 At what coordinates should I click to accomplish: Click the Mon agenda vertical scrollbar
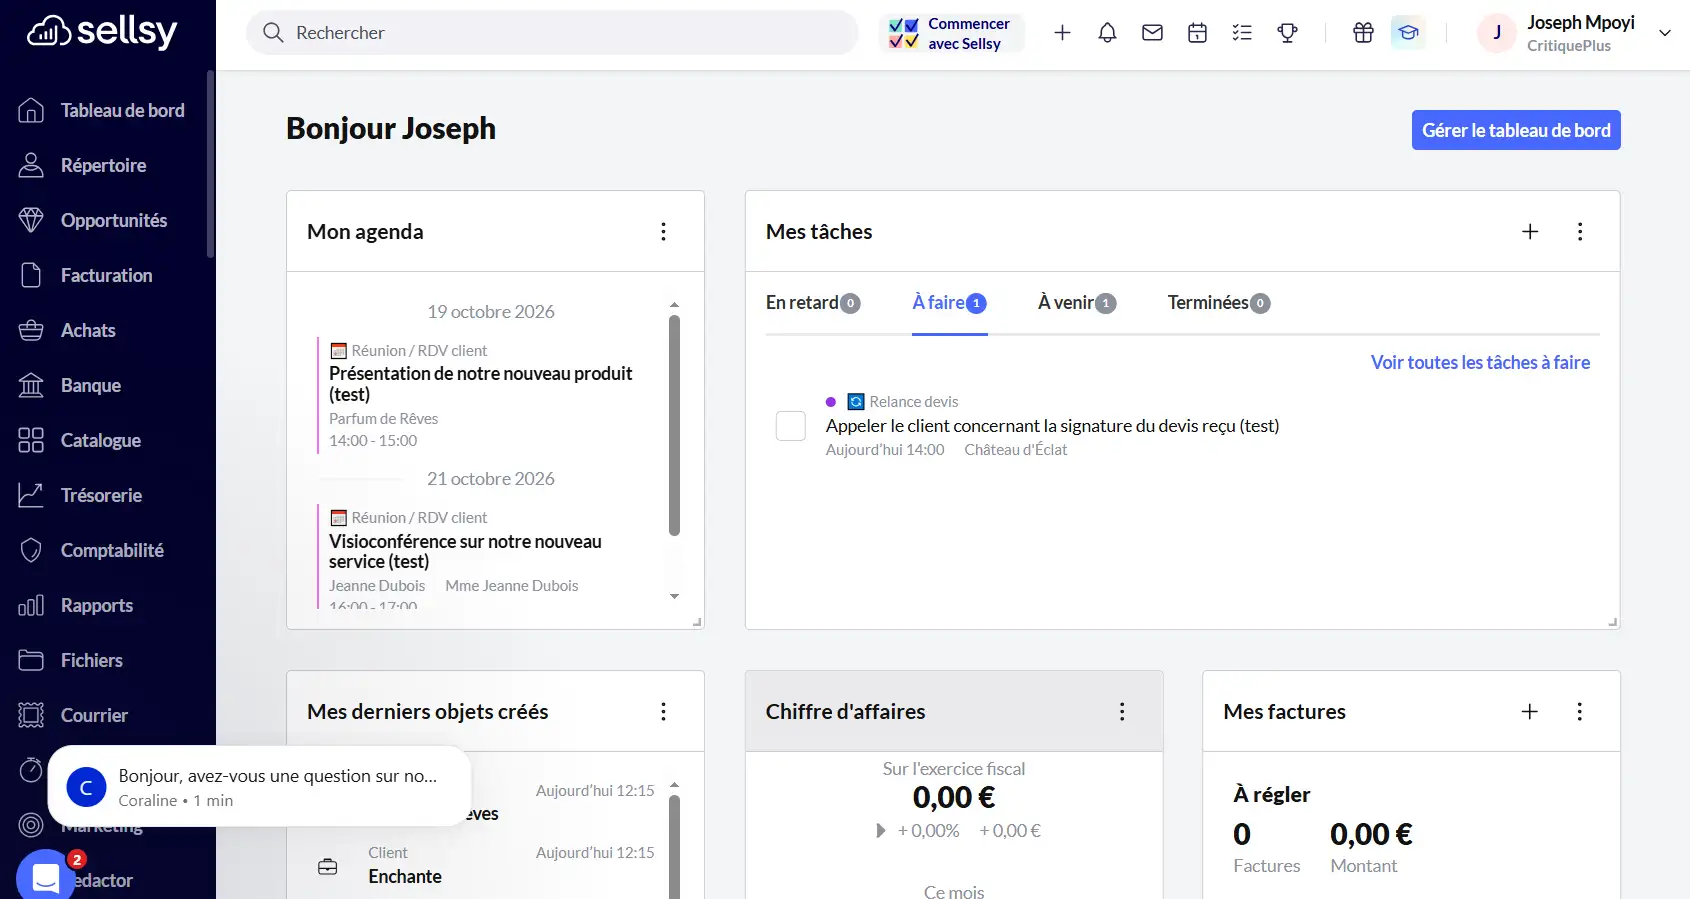(x=674, y=425)
